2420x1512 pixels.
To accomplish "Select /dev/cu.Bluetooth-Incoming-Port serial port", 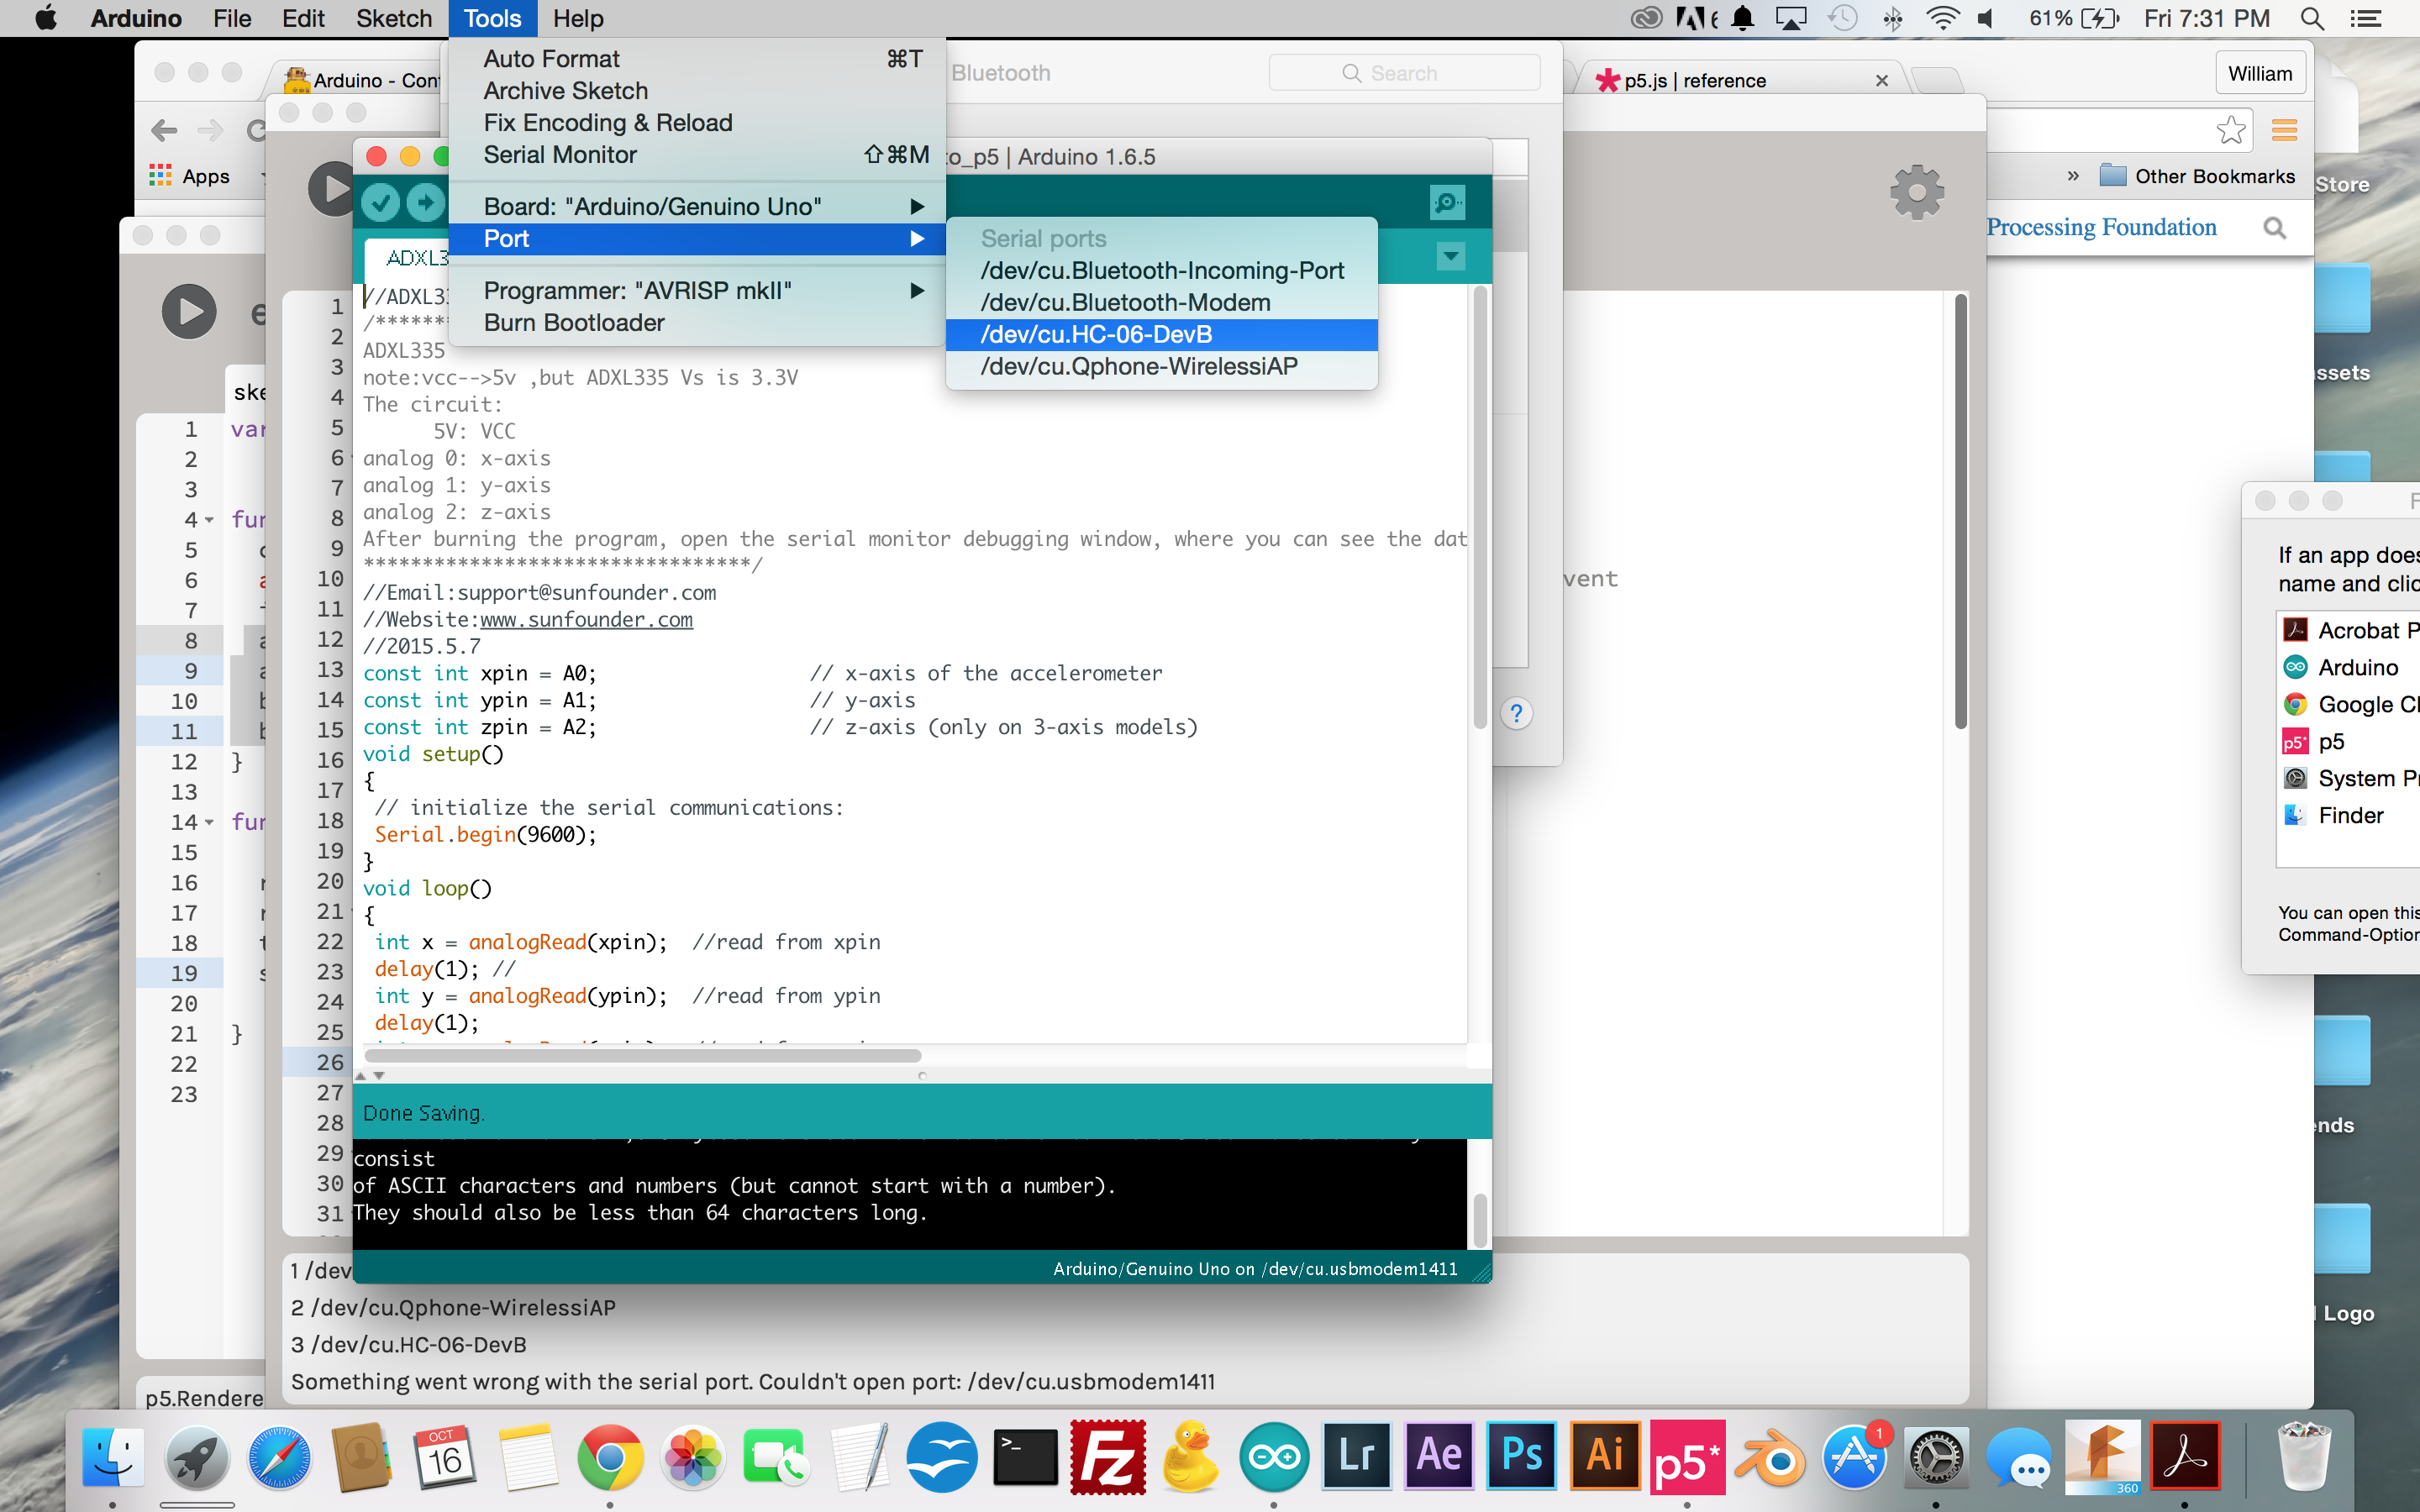I will point(1161,271).
